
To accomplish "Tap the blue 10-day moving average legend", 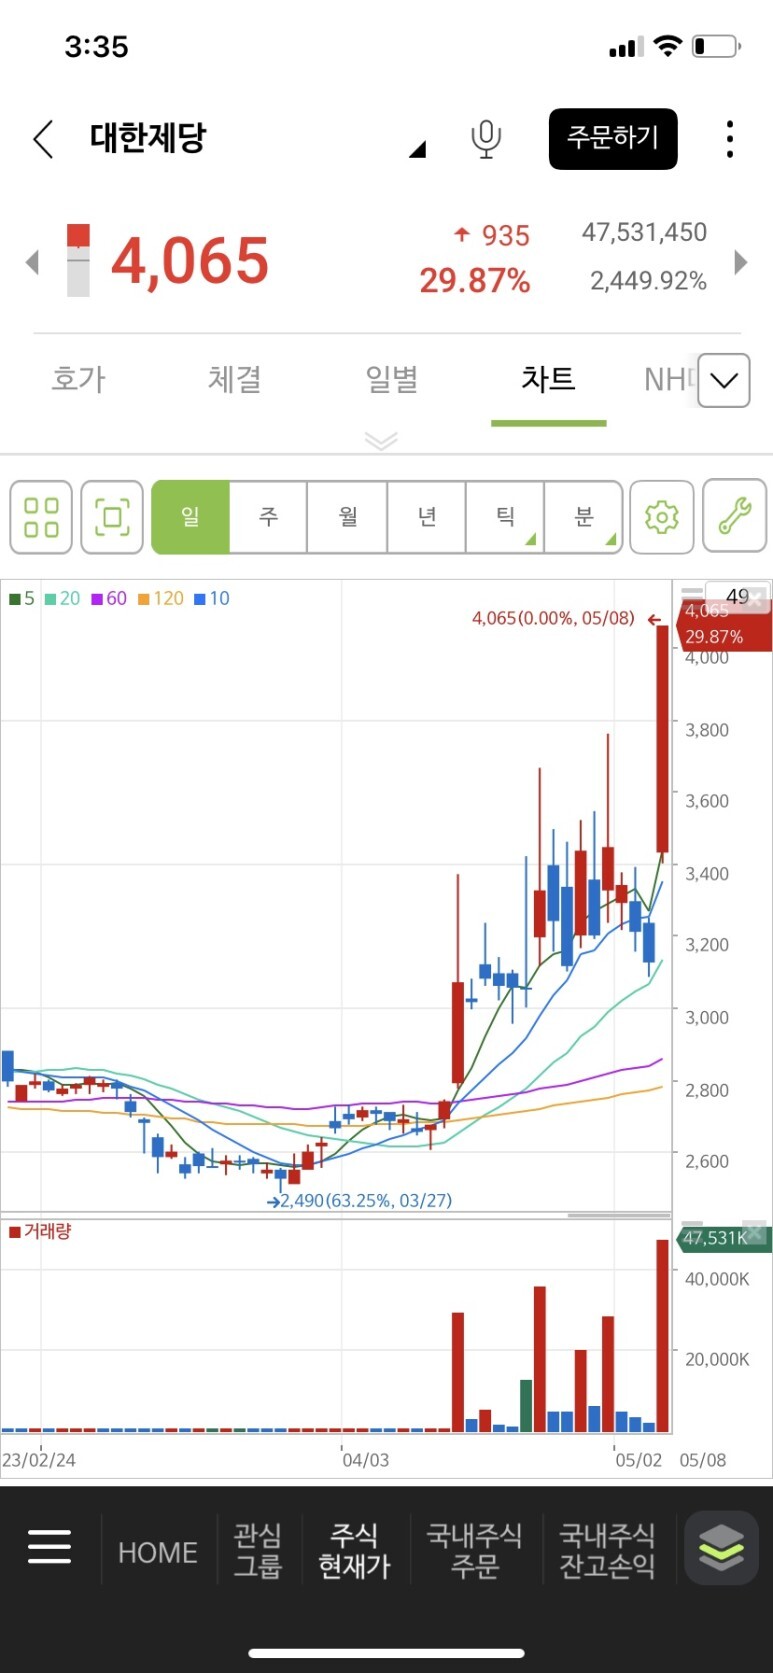I will tap(212, 598).
